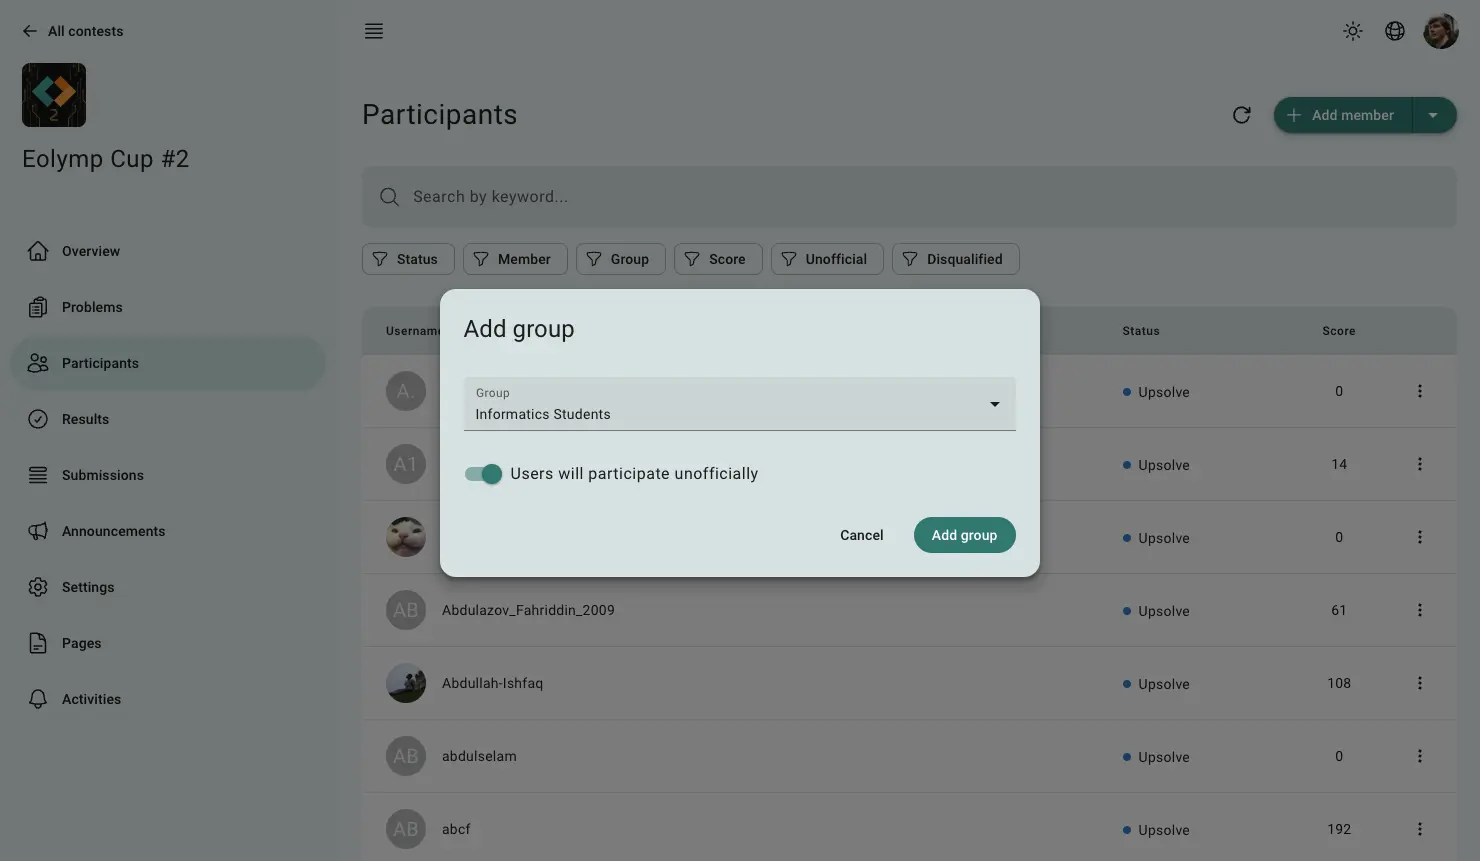The height and width of the screenshot is (861, 1480).
Task: Open the Status filter dropdown
Action: pos(407,259)
